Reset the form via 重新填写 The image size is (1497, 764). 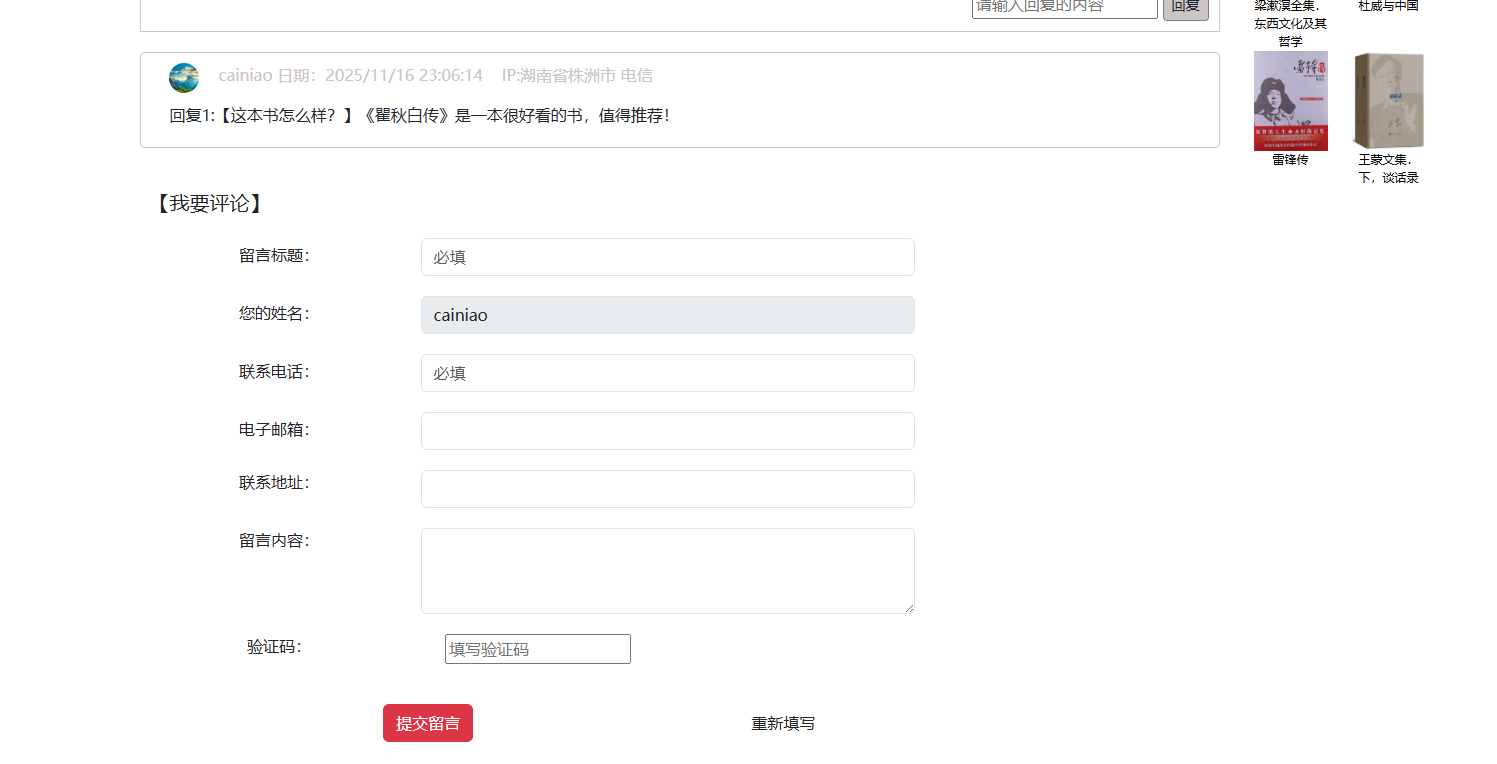click(x=783, y=723)
